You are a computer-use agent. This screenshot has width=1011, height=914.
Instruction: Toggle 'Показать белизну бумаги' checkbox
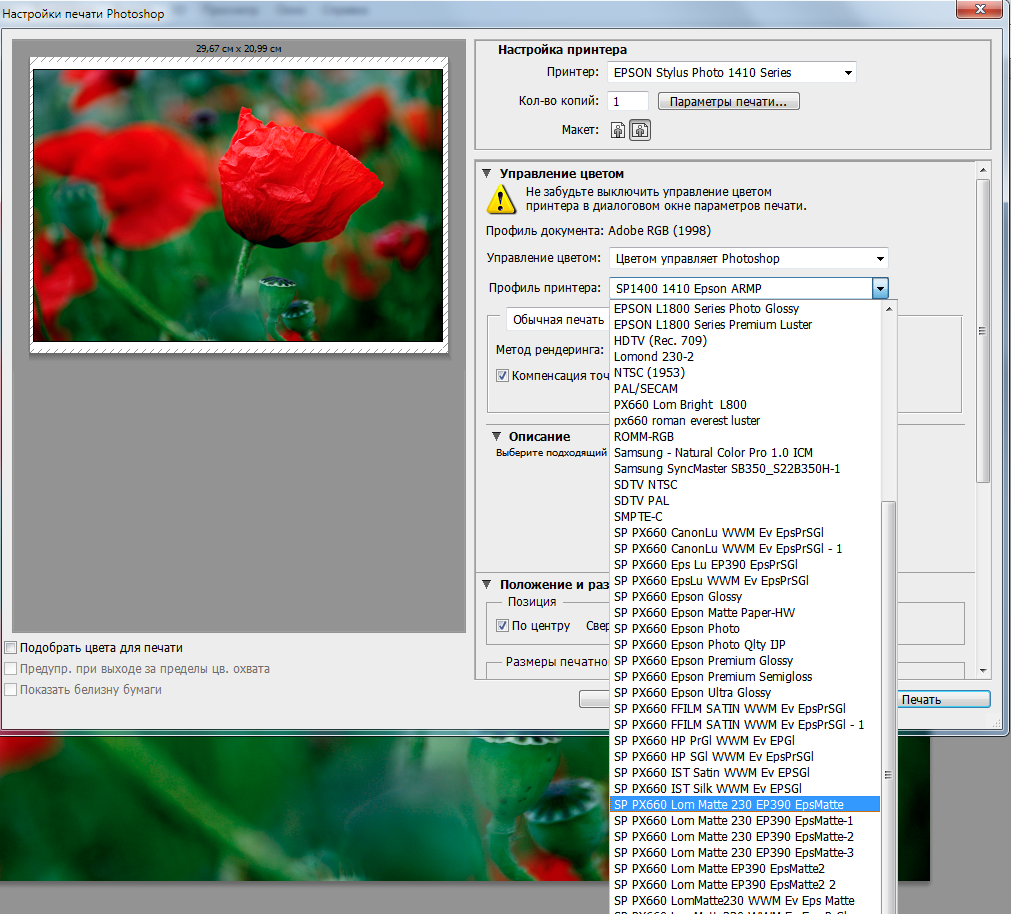pyautogui.click(x=10, y=689)
